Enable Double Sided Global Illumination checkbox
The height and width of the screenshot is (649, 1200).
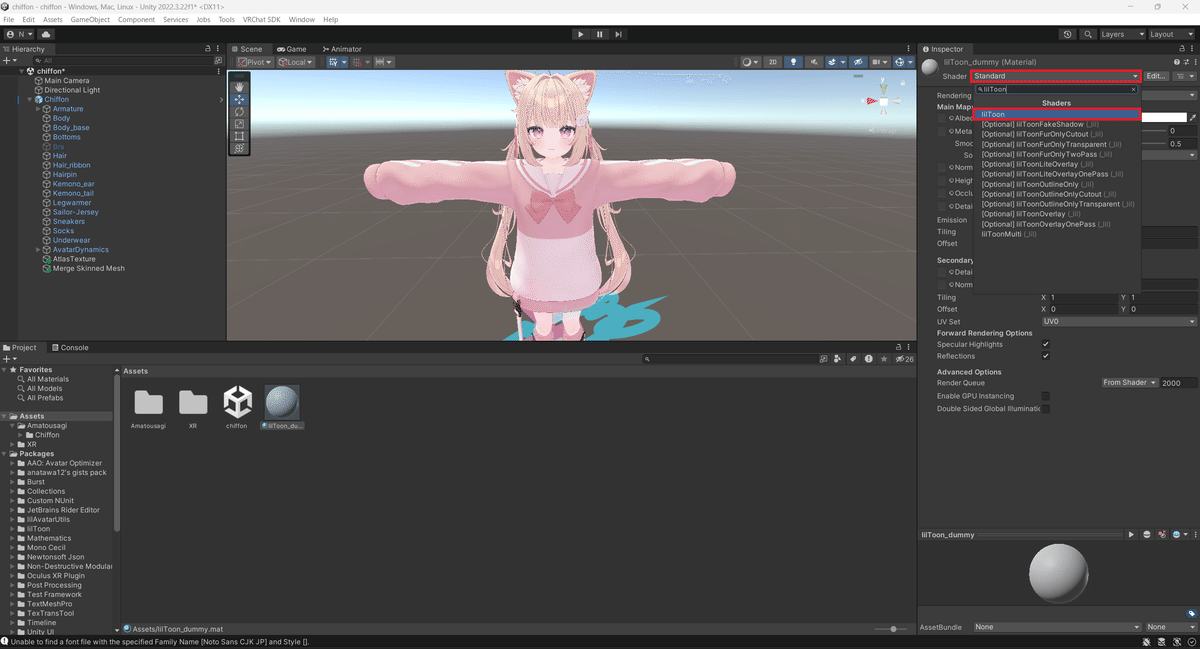point(1046,408)
